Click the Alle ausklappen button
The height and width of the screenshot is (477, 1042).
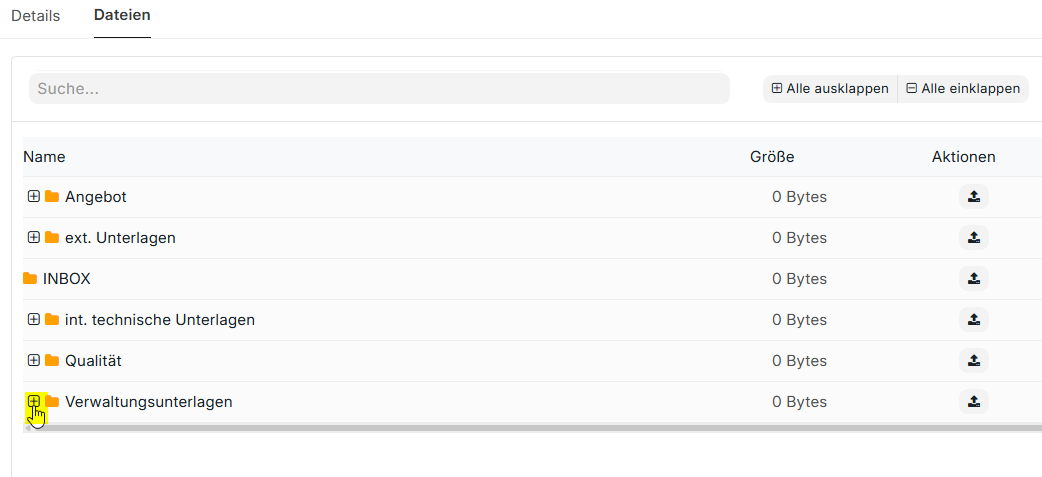pyautogui.click(x=830, y=89)
